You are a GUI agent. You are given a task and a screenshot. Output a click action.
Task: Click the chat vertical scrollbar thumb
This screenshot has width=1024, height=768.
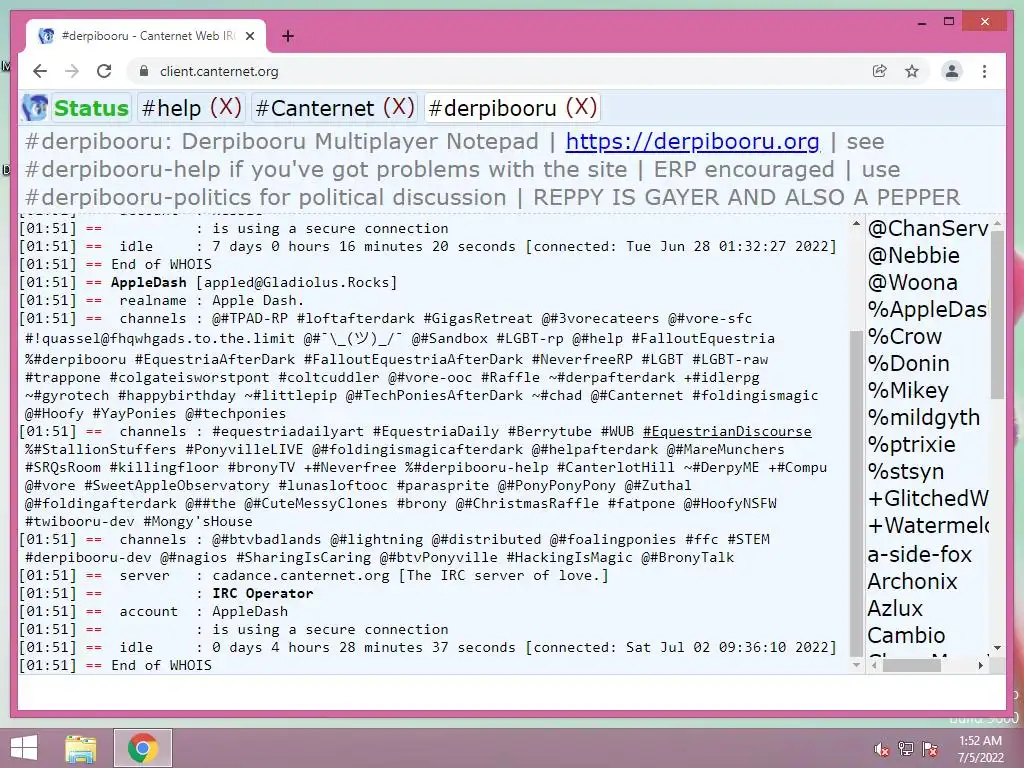point(856,493)
